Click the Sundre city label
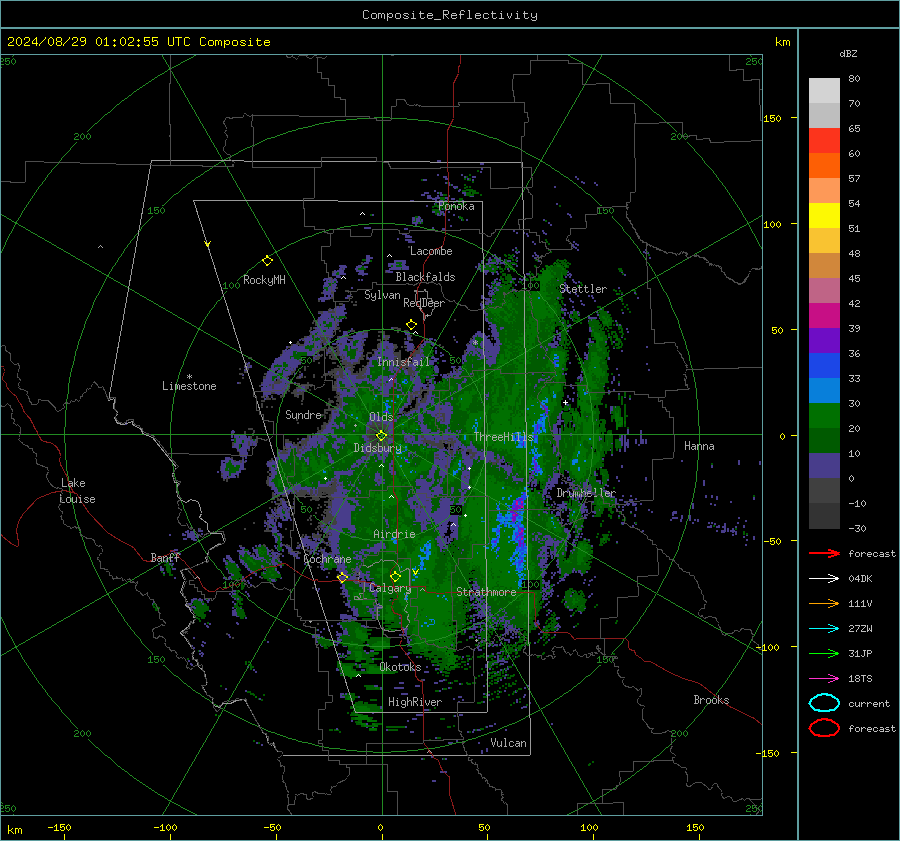This screenshot has width=900, height=841. coord(304,415)
